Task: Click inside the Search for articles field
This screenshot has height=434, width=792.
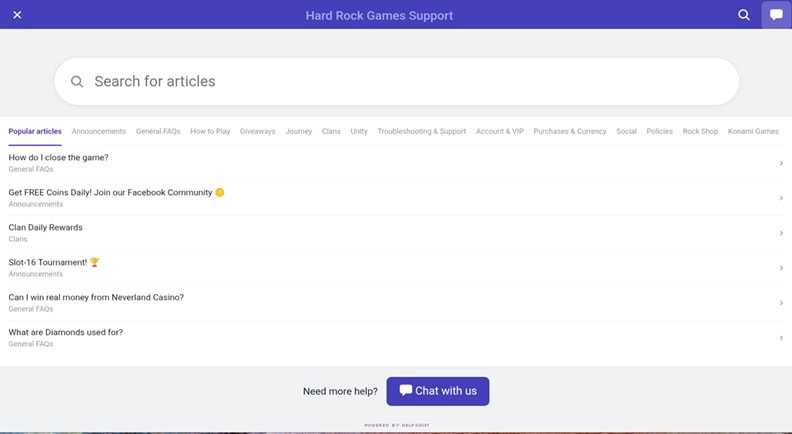Action: tap(400, 82)
